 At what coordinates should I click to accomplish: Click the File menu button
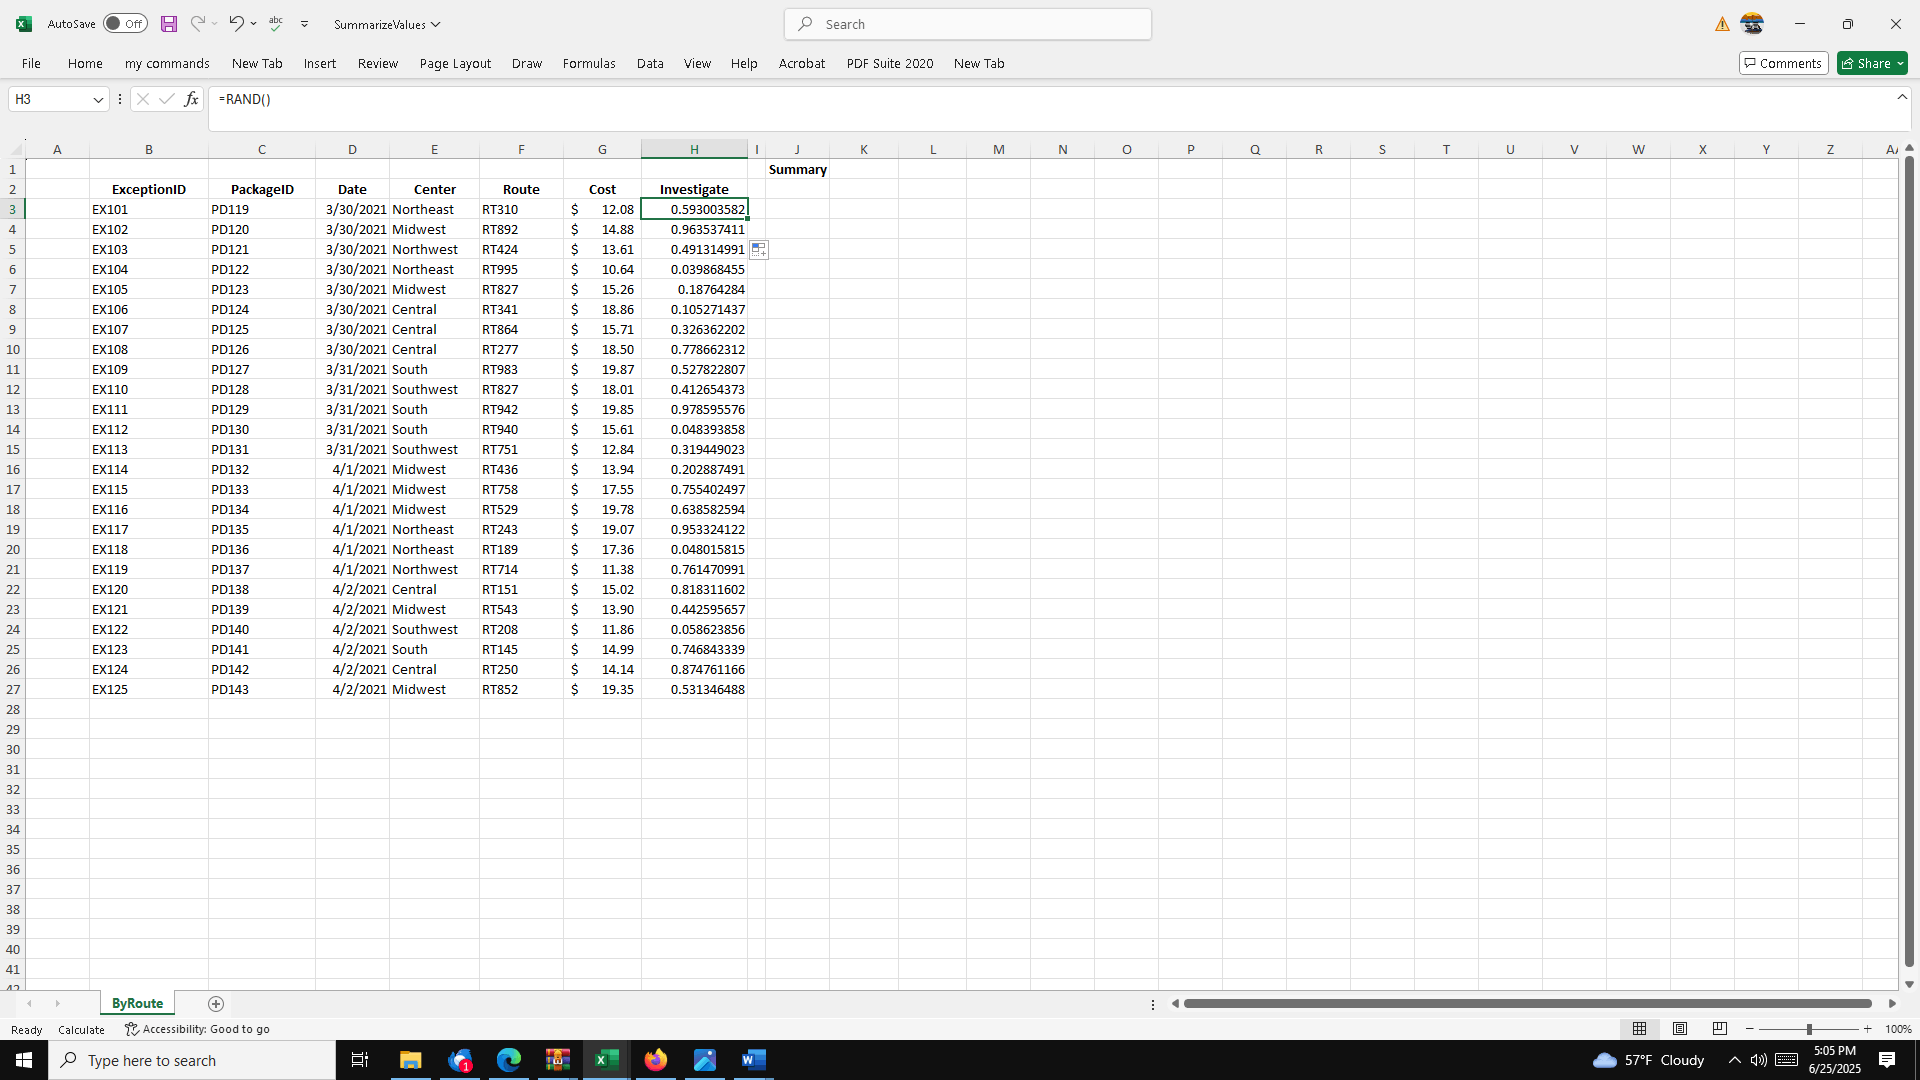tap(31, 63)
